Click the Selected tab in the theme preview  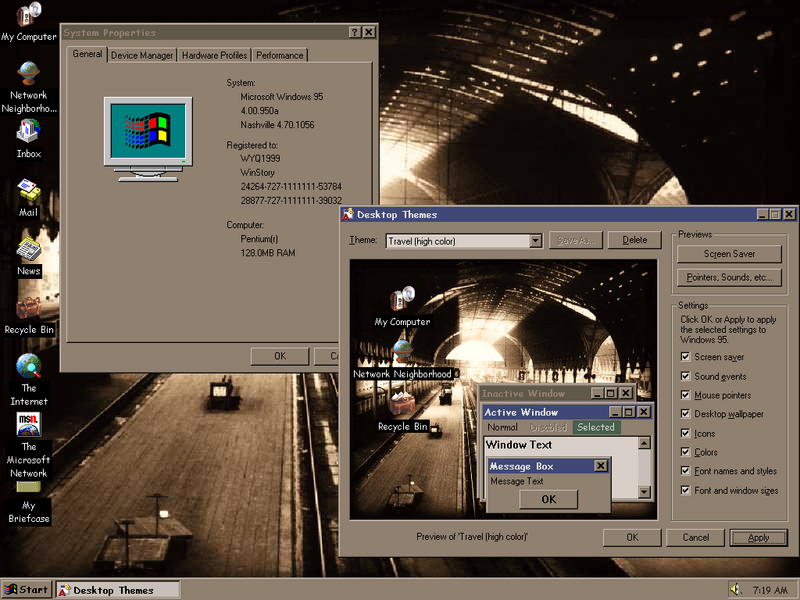pos(596,427)
